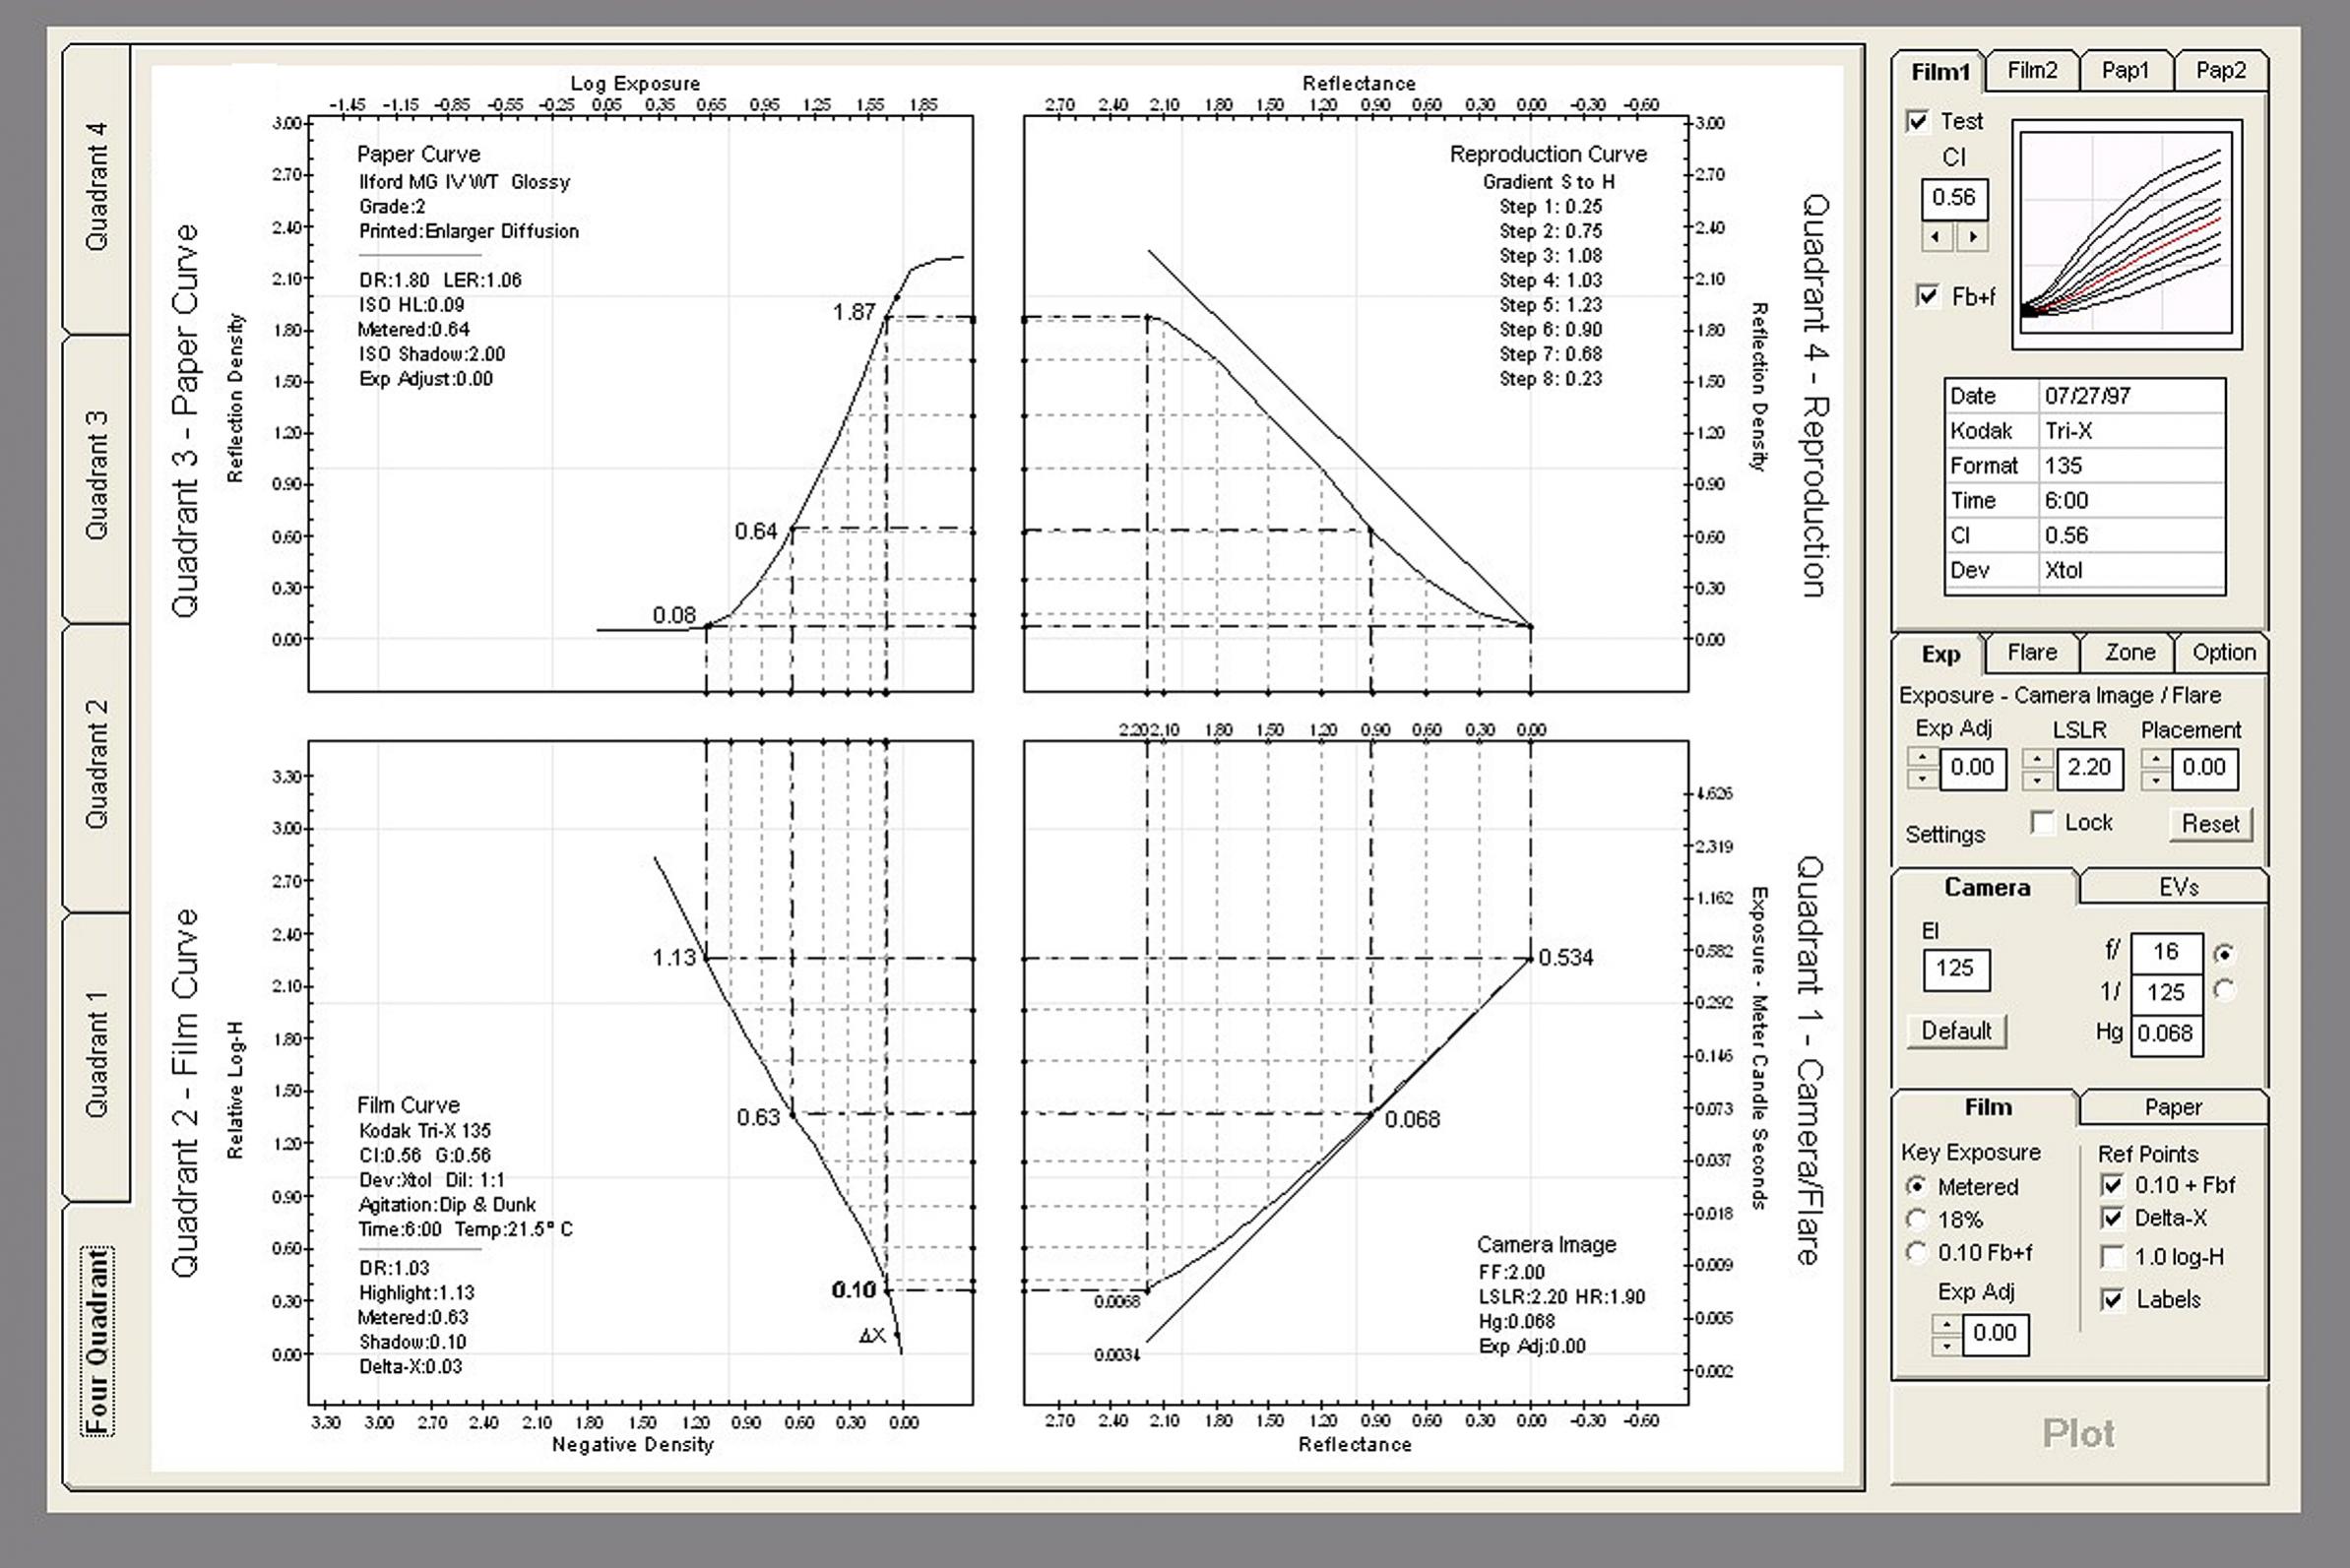Screen dimensions: 2350x1568
Task: Click the LSLR field showing 2.20
Action: click(2089, 768)
